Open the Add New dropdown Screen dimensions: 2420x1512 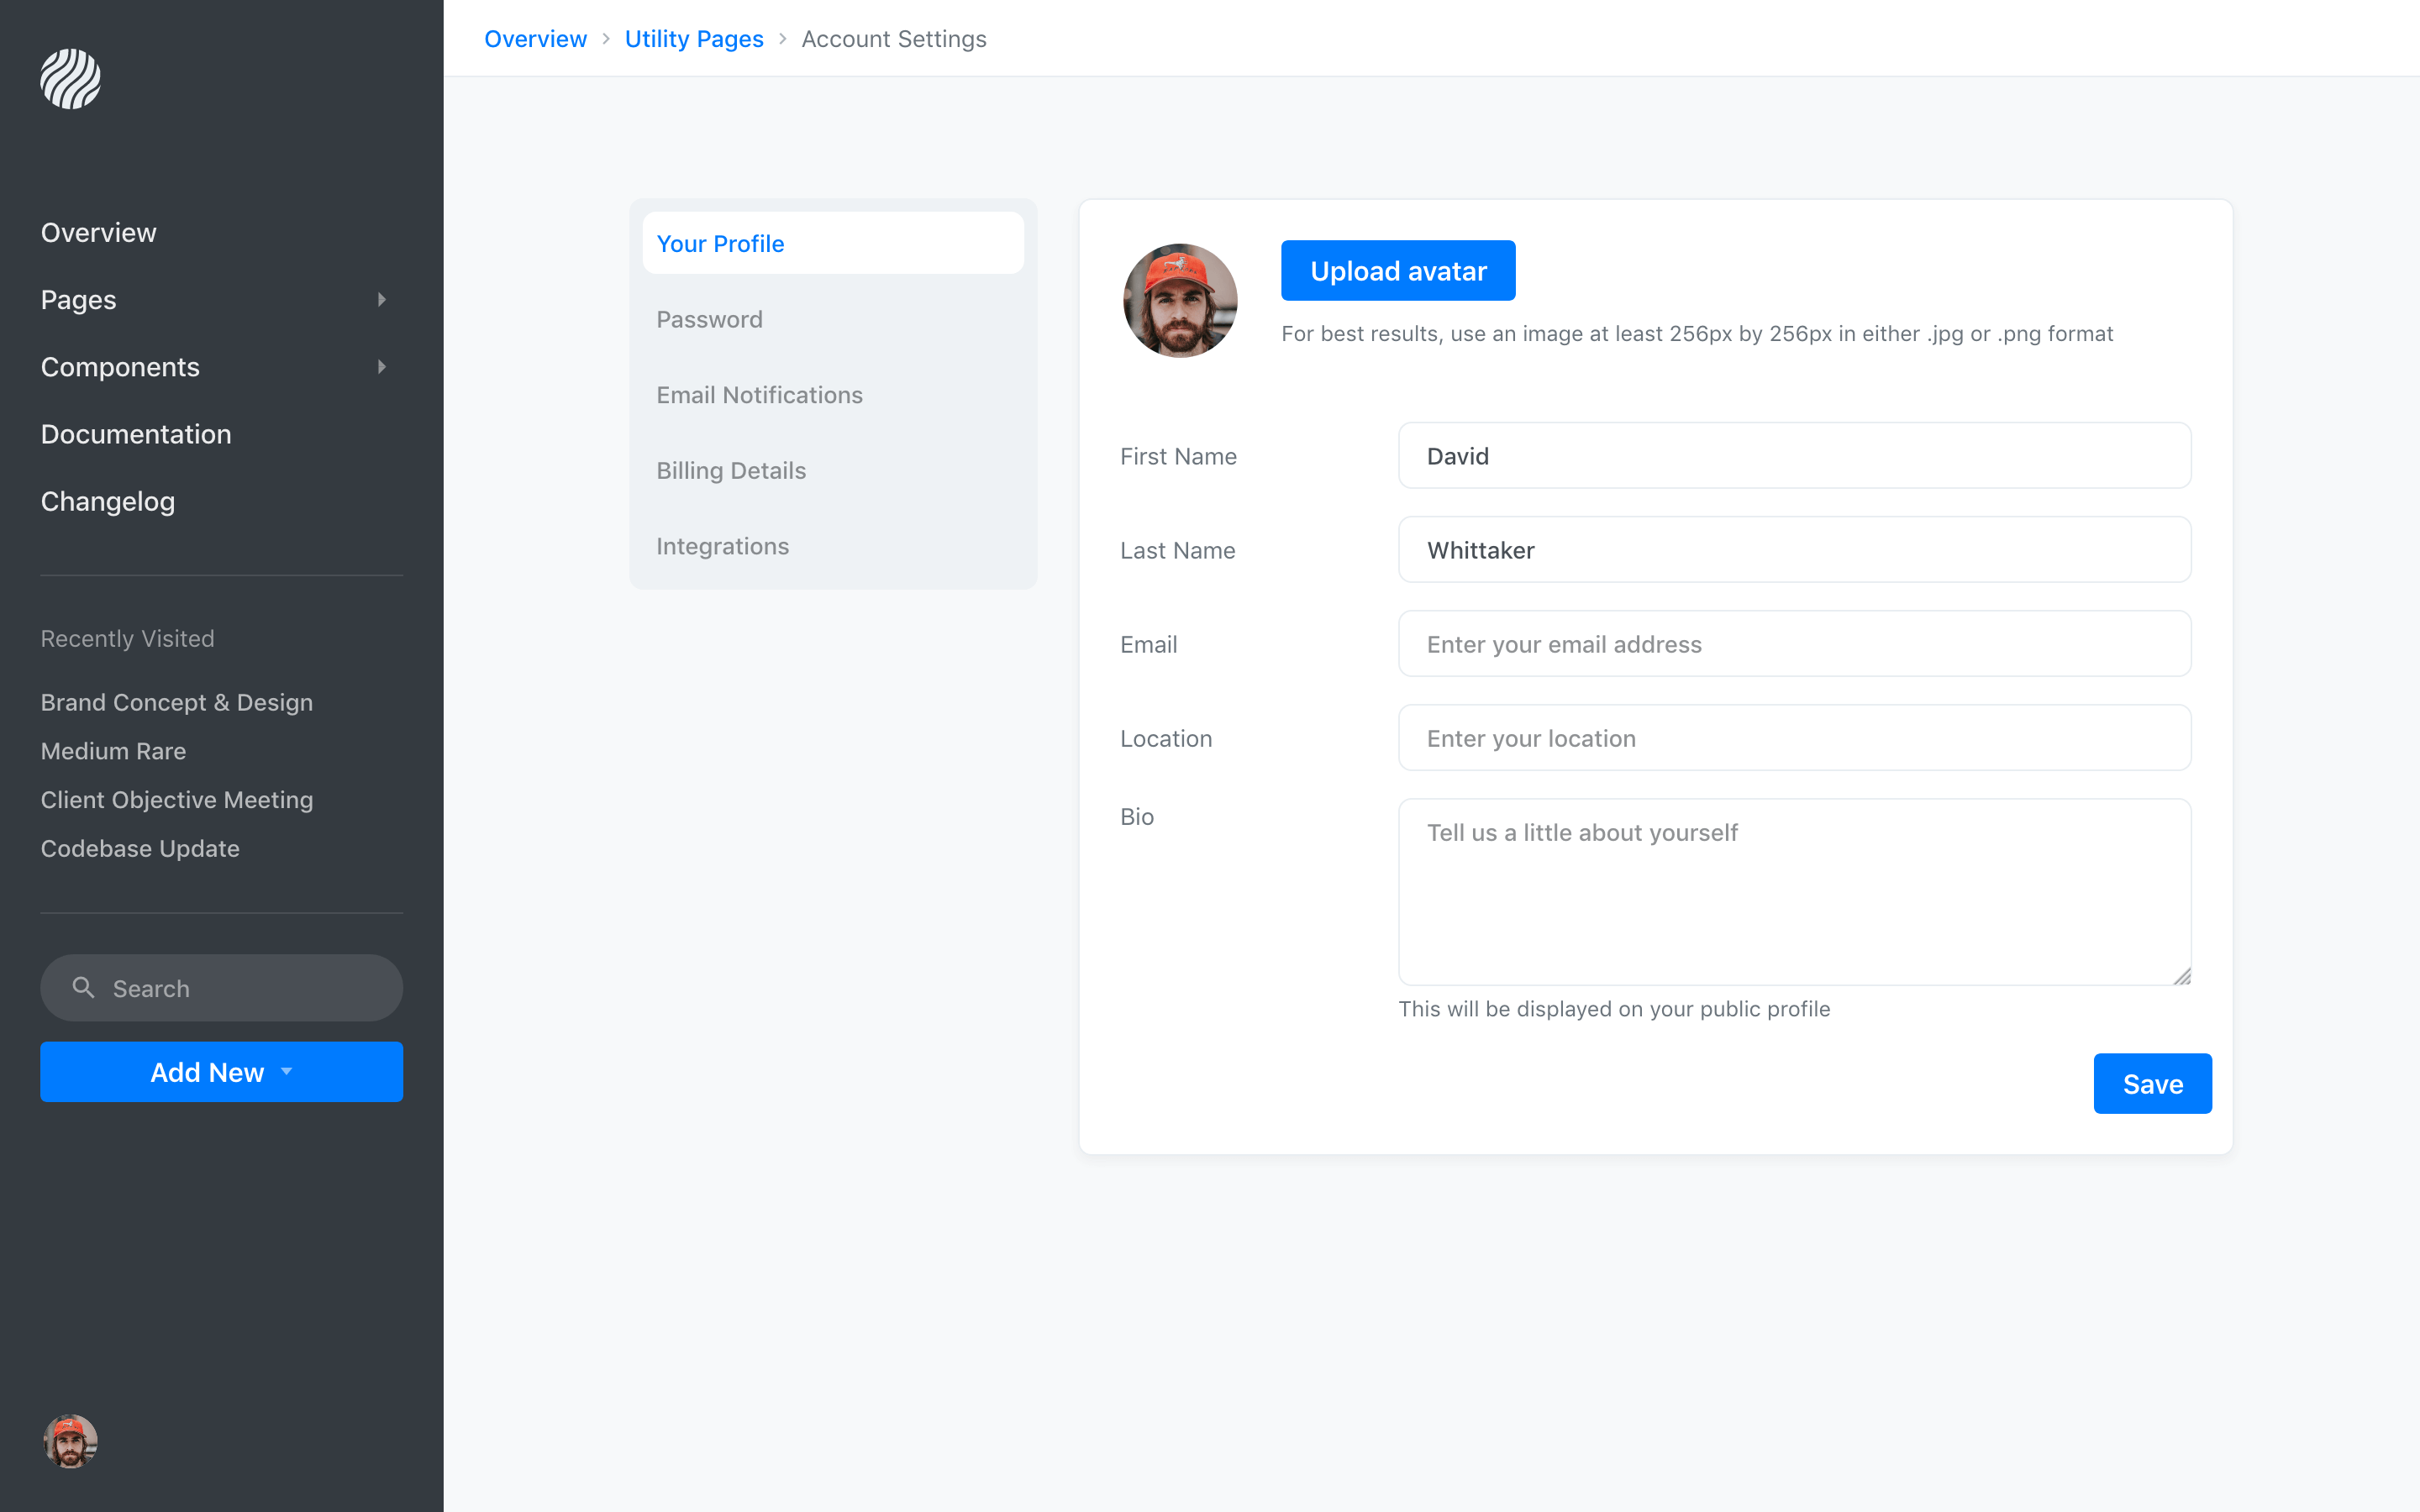(221, 1071)
